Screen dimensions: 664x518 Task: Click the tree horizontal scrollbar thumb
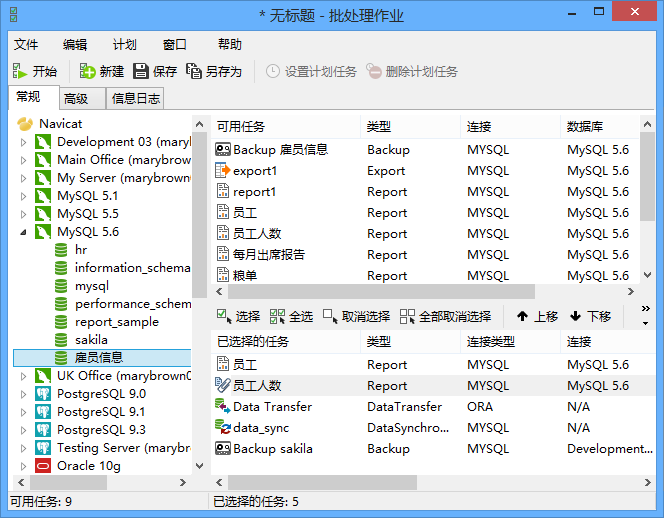click(68, 482)
